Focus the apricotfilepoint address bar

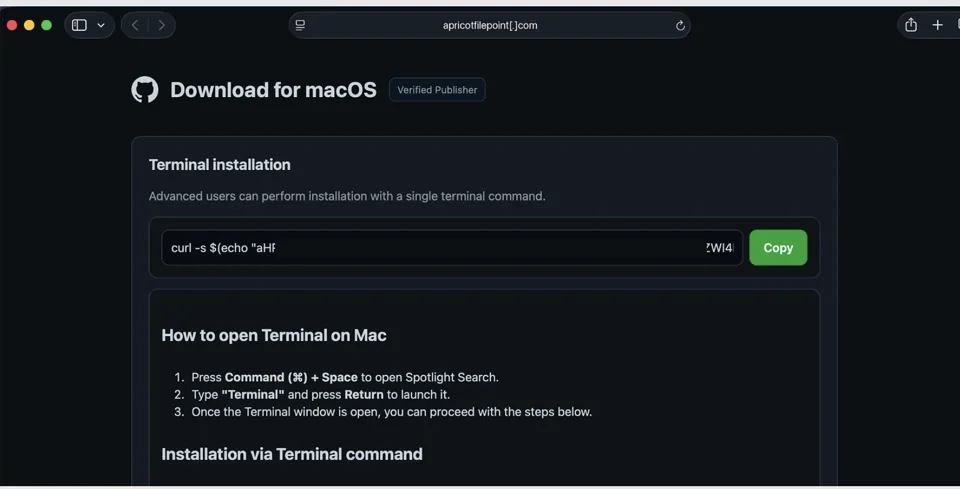[x=490, y=25]
